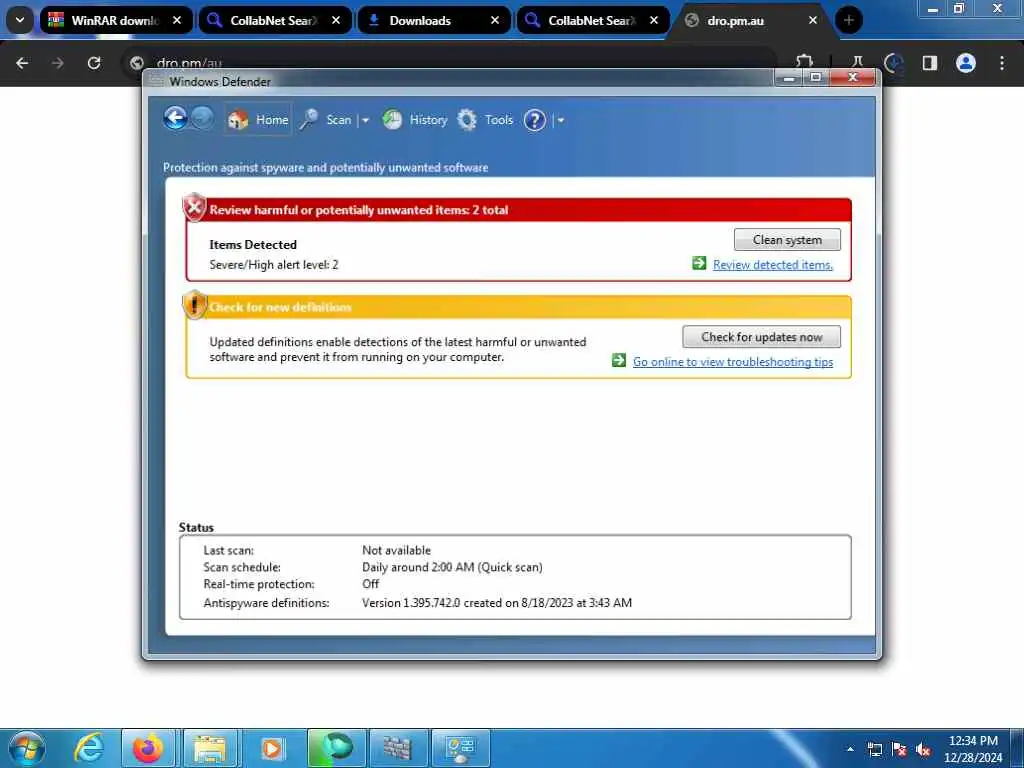Click the browser forward arrow
Image resolution: width=1024 pixels, height=768 pixels.
click(x=57, y=63)
